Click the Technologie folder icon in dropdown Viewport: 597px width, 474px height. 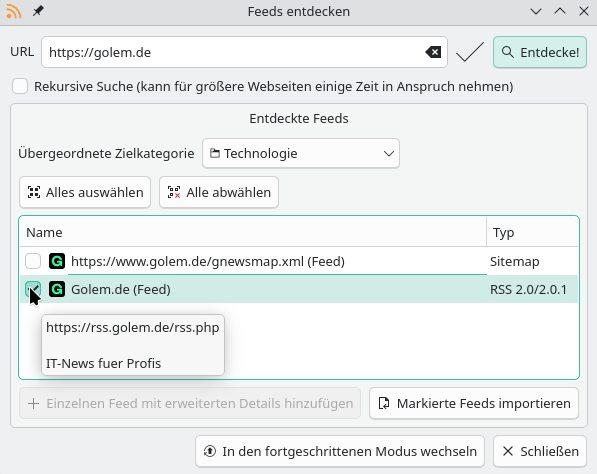pos(215,153)
